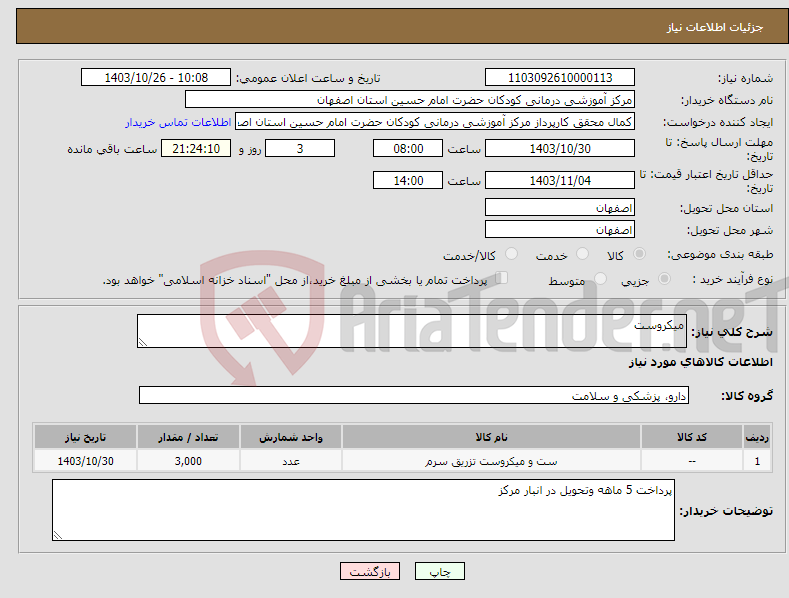Click the ردیف column header

tap(757, 437)
